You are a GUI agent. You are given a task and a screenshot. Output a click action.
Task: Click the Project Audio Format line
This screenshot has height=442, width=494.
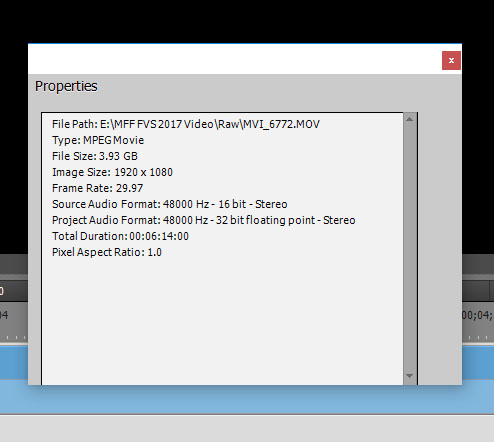click(204, 220)
